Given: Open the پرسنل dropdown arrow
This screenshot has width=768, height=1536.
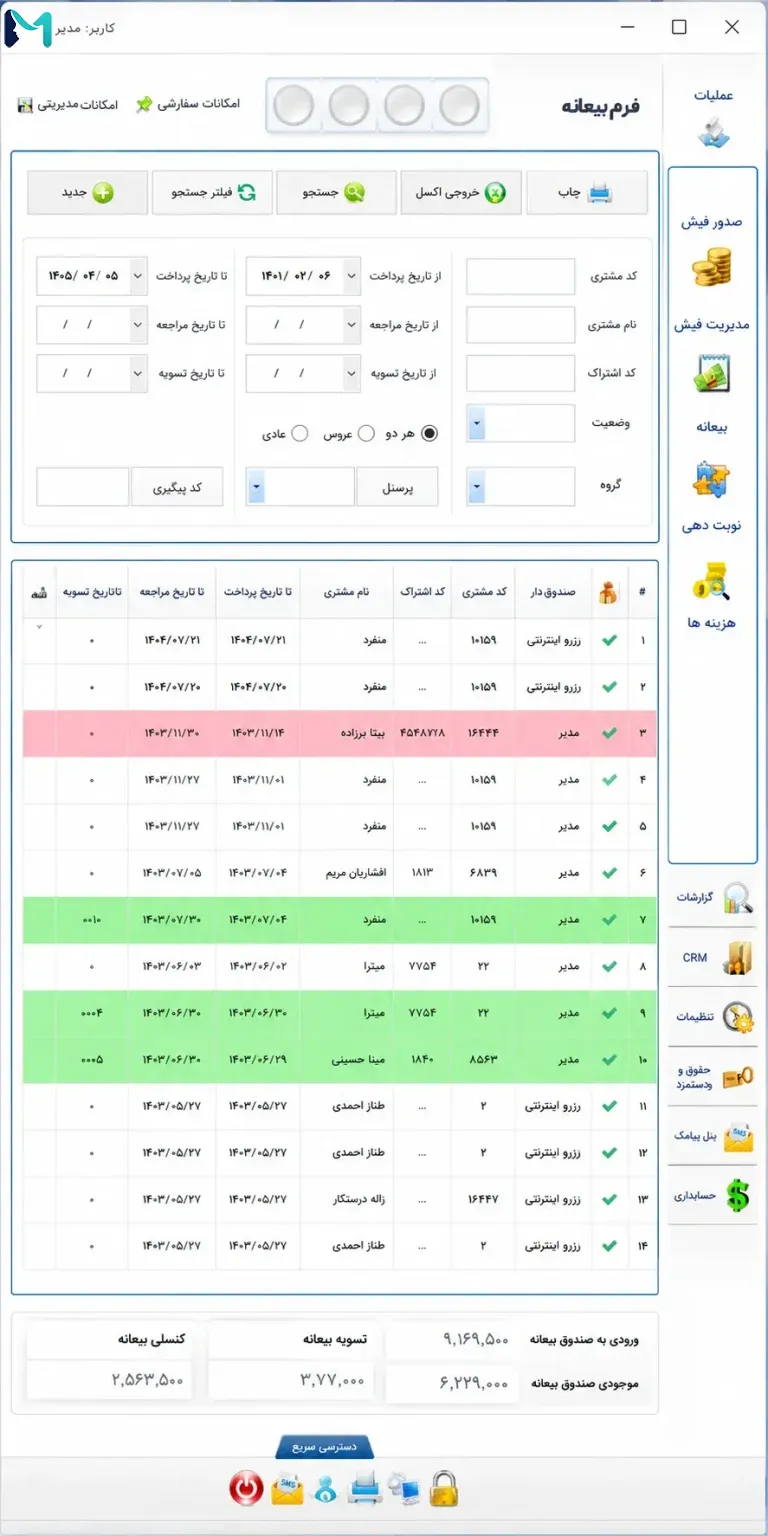Looking at the screenshot, I should click(x=256, y=487).
